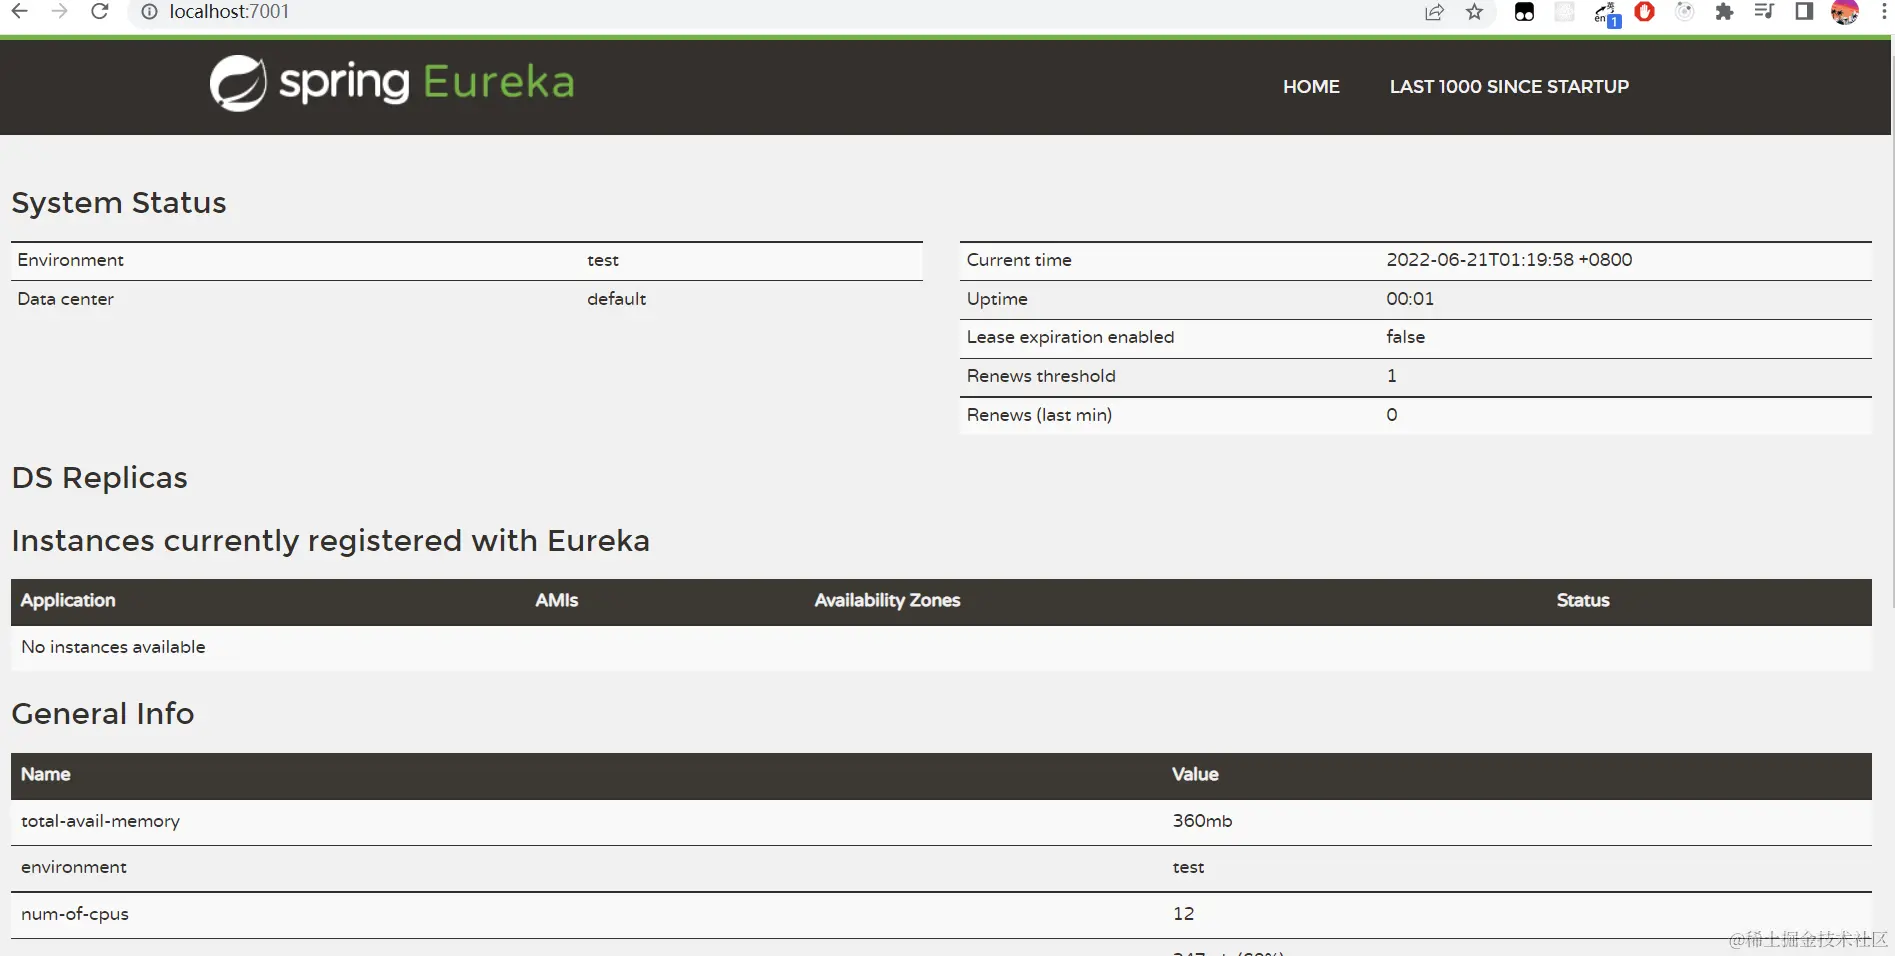
Task: Click the Spring Eureka logo
Action: (392, 82)
